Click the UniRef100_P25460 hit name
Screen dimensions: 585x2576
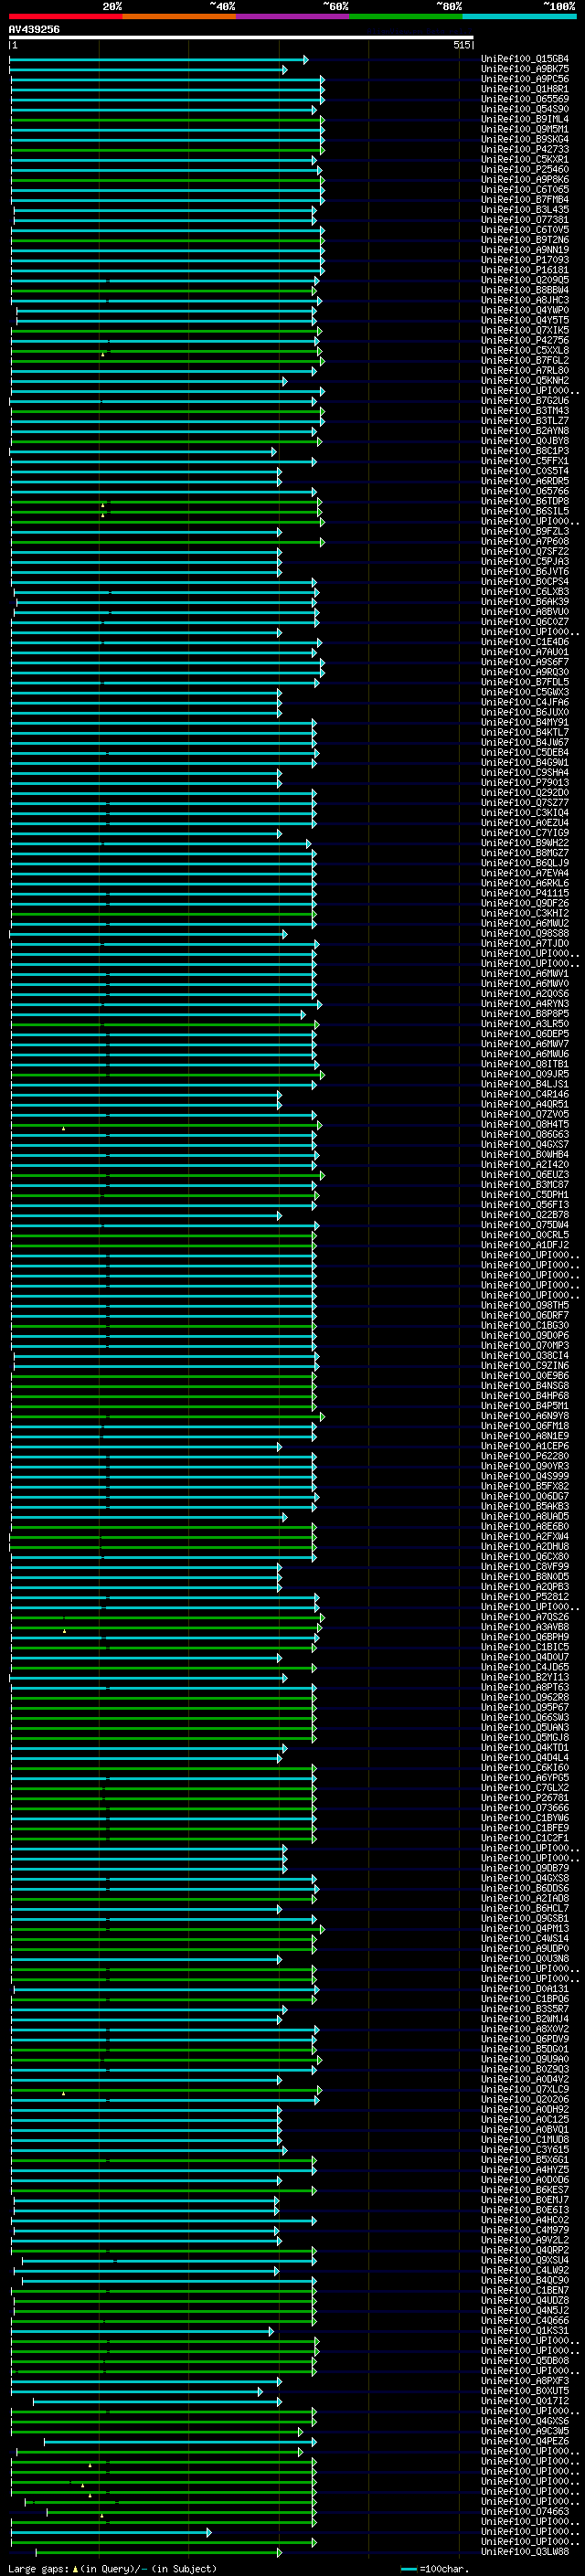click(x=525, y=169)
